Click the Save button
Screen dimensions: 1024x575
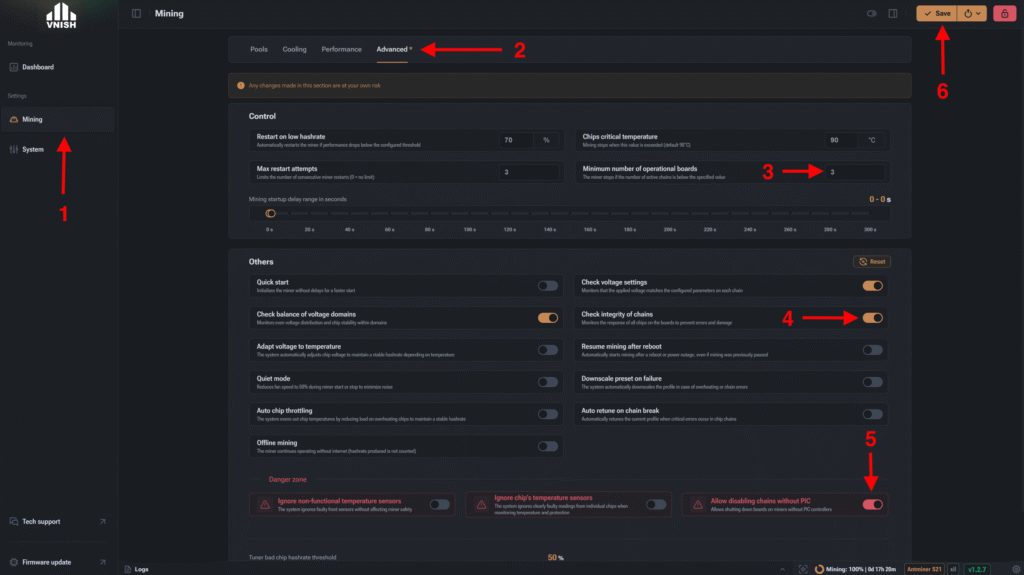(x=936, y=13)
